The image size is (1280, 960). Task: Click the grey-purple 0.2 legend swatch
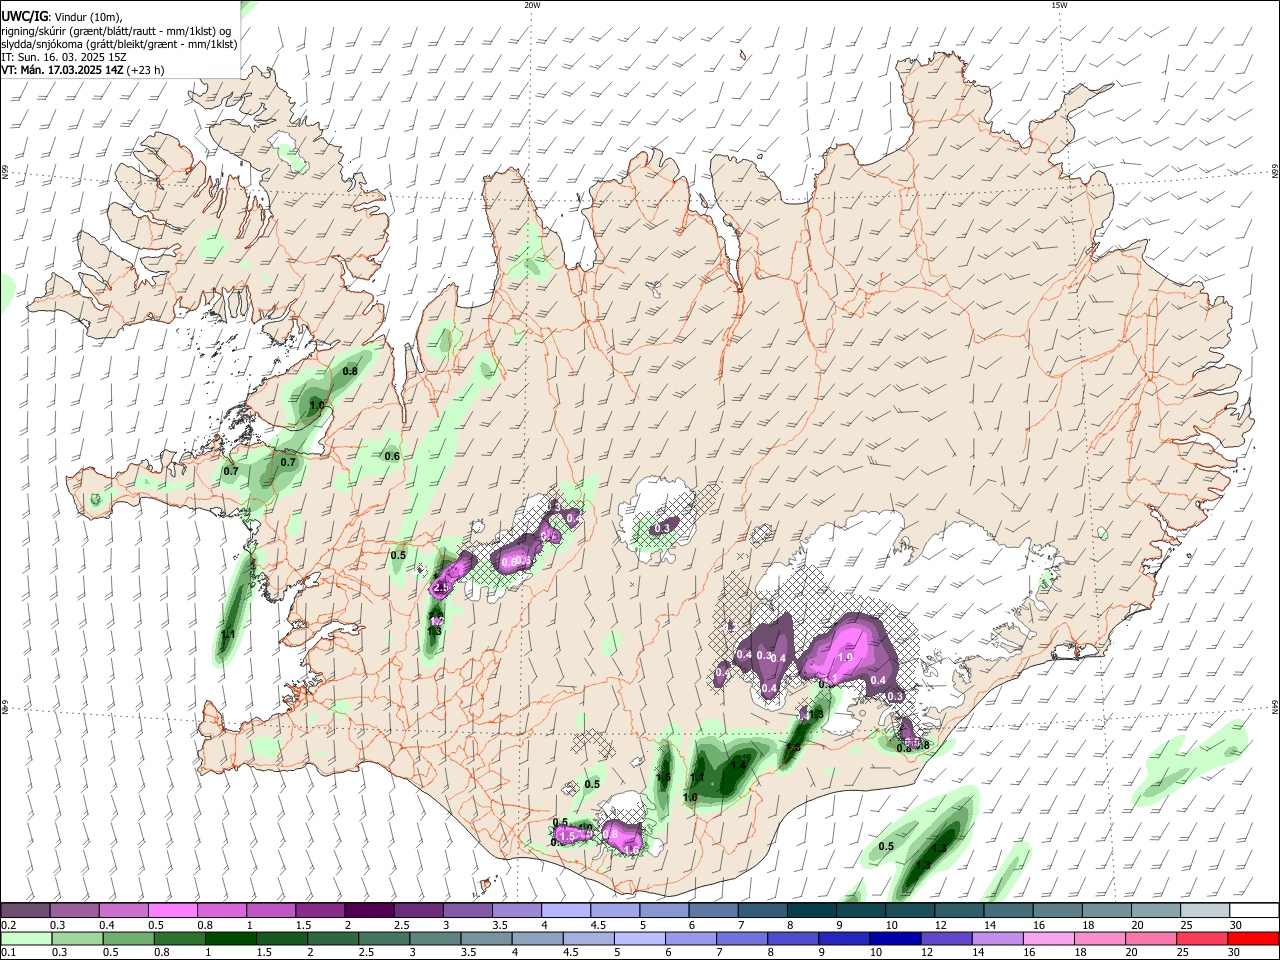25,911
